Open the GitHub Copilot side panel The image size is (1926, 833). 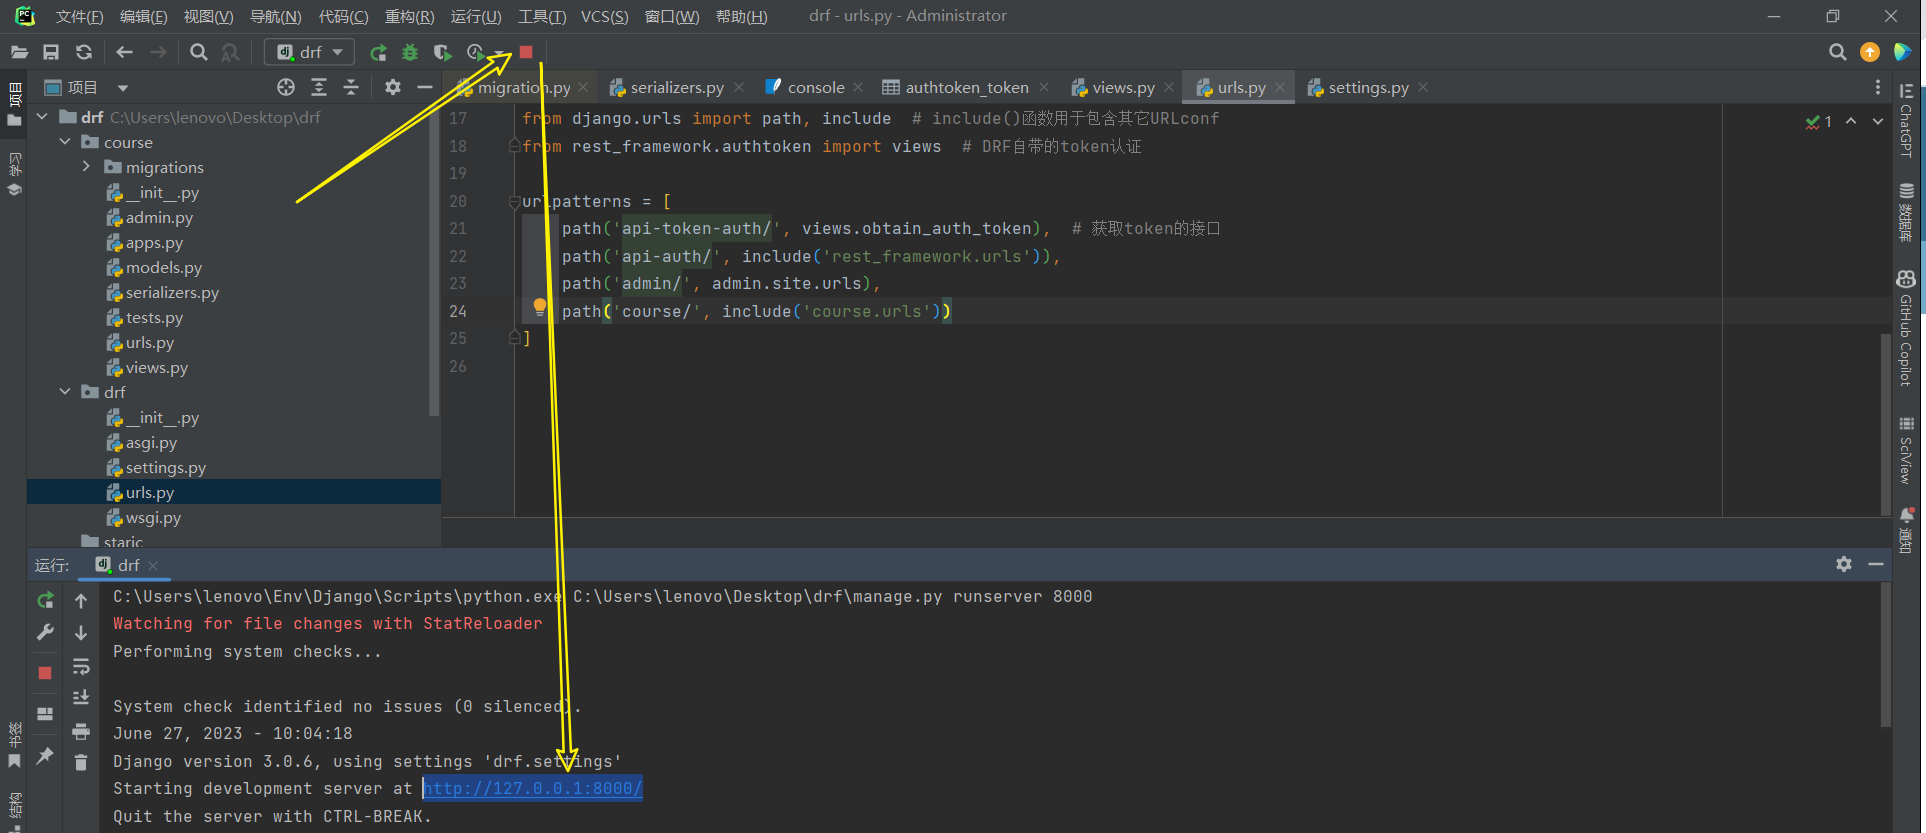click(x=1906, y=328)
